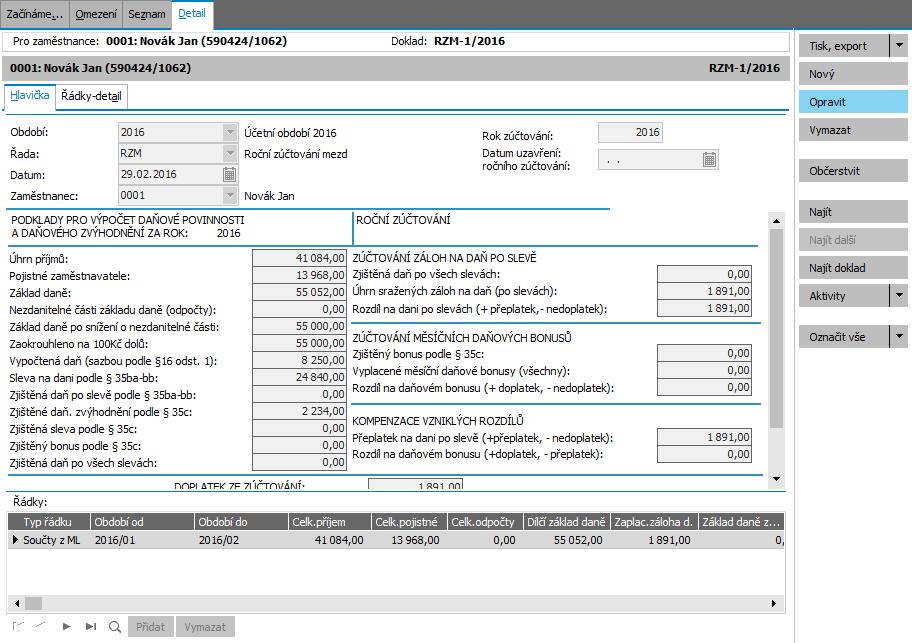Click scroll down arrow in form panel
The image size is (912, 643).
tap(776, 479)
